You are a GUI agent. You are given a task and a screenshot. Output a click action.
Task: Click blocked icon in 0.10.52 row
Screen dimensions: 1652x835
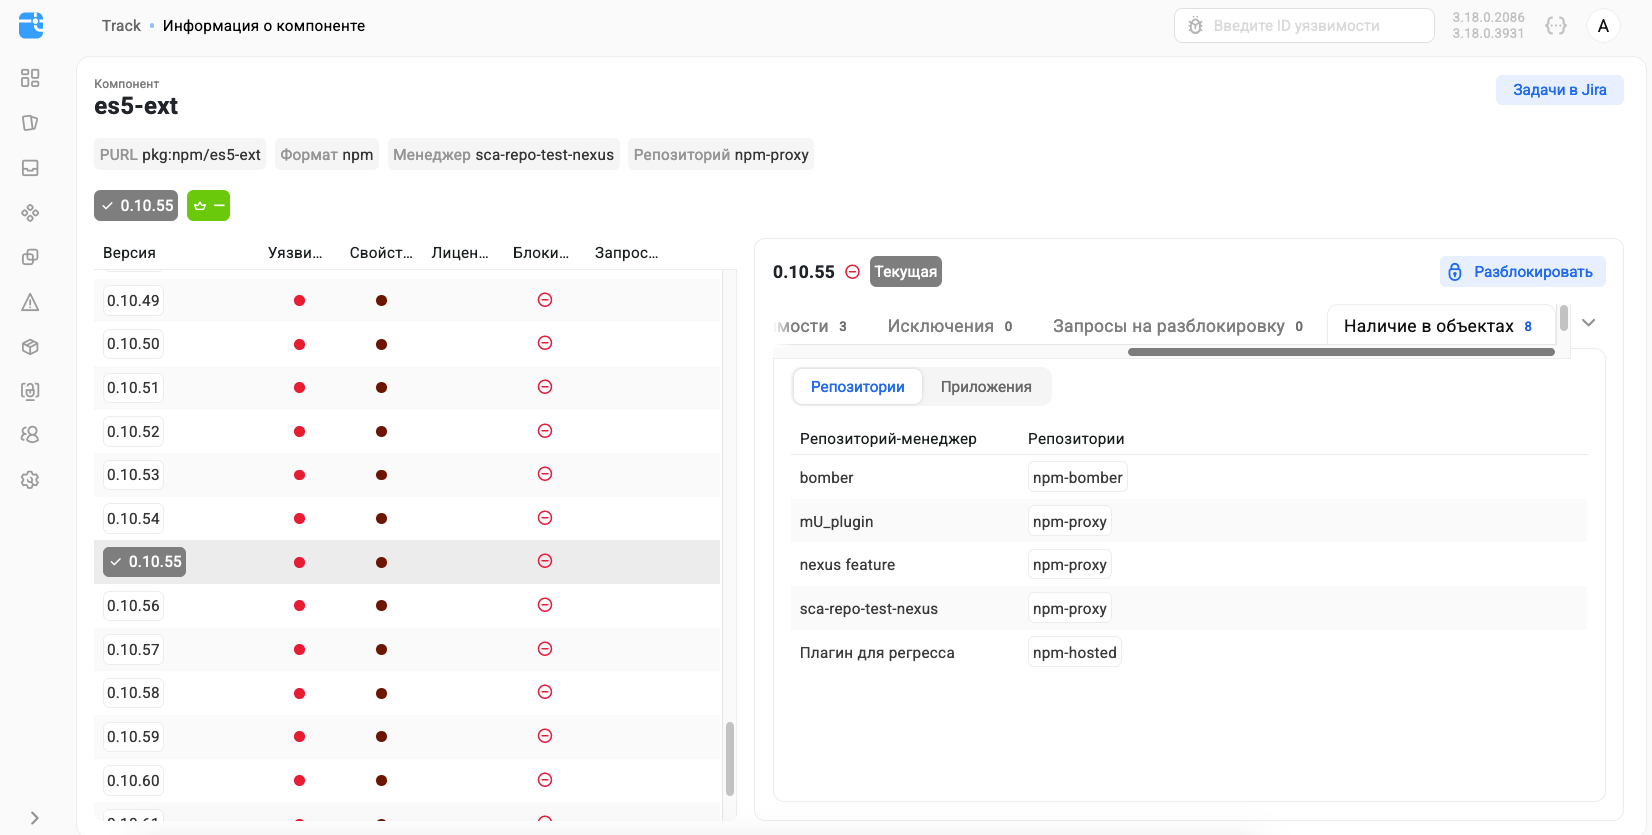point(545,431)
